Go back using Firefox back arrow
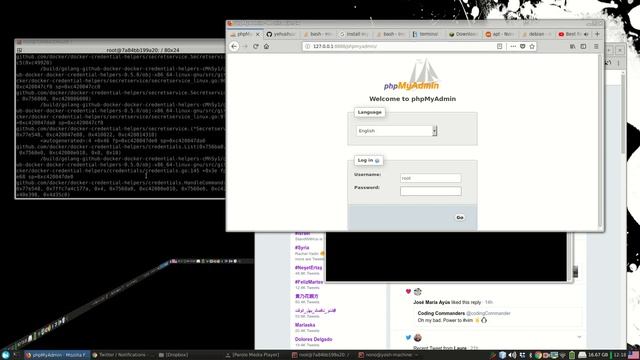This screenshot has width=640, height=360. (234, 46)
